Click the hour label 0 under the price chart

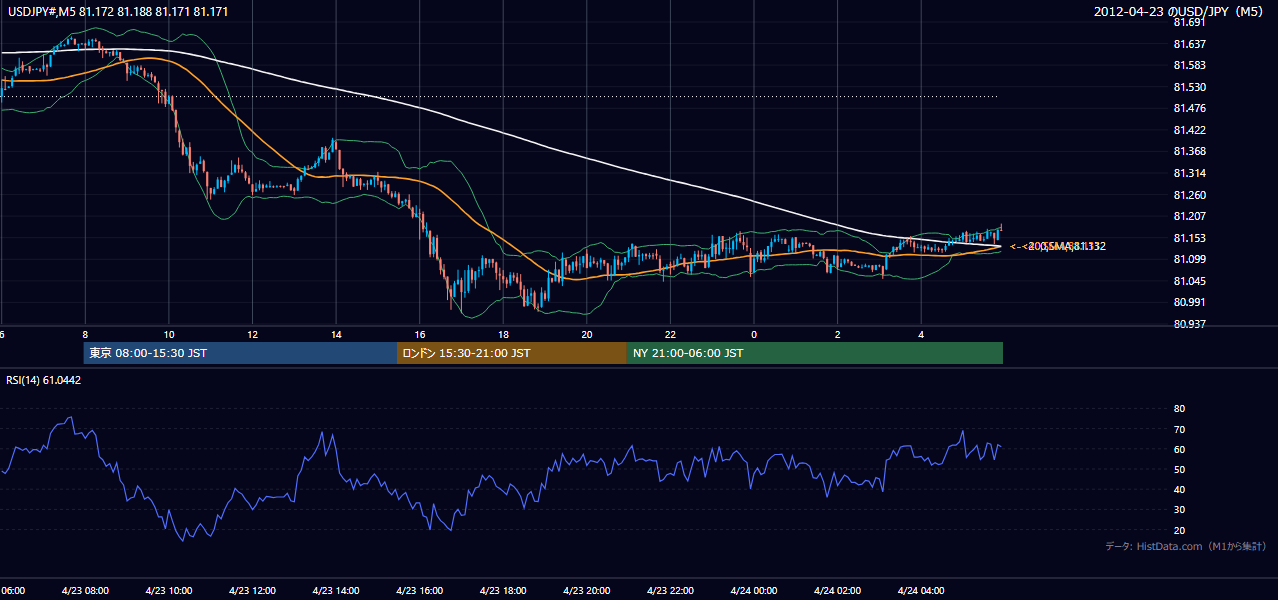coord(754,335)
